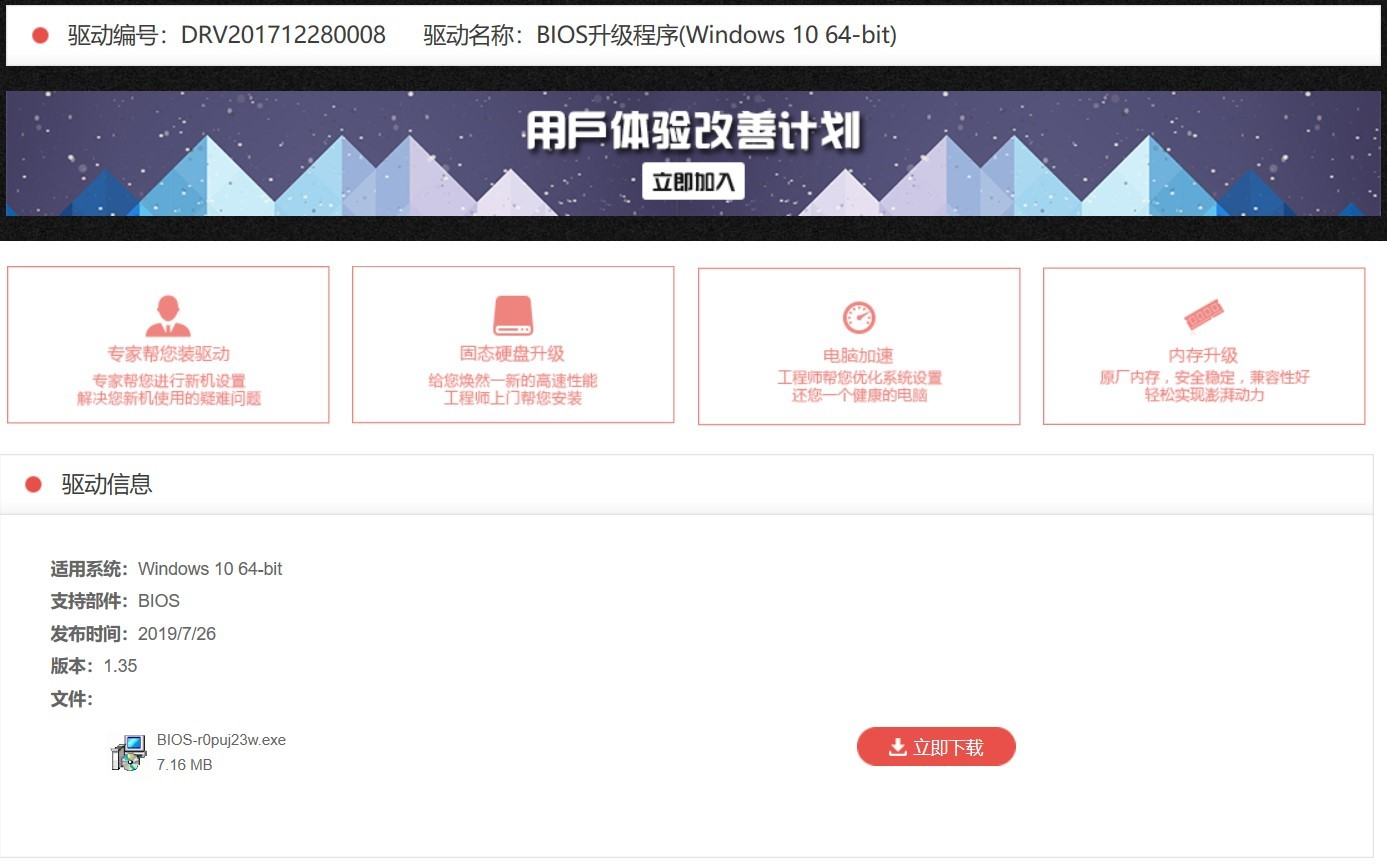This screenshot has height=865, width=1387.
Task: Select the 电脑加速 service card
Action: coord(858,345)
